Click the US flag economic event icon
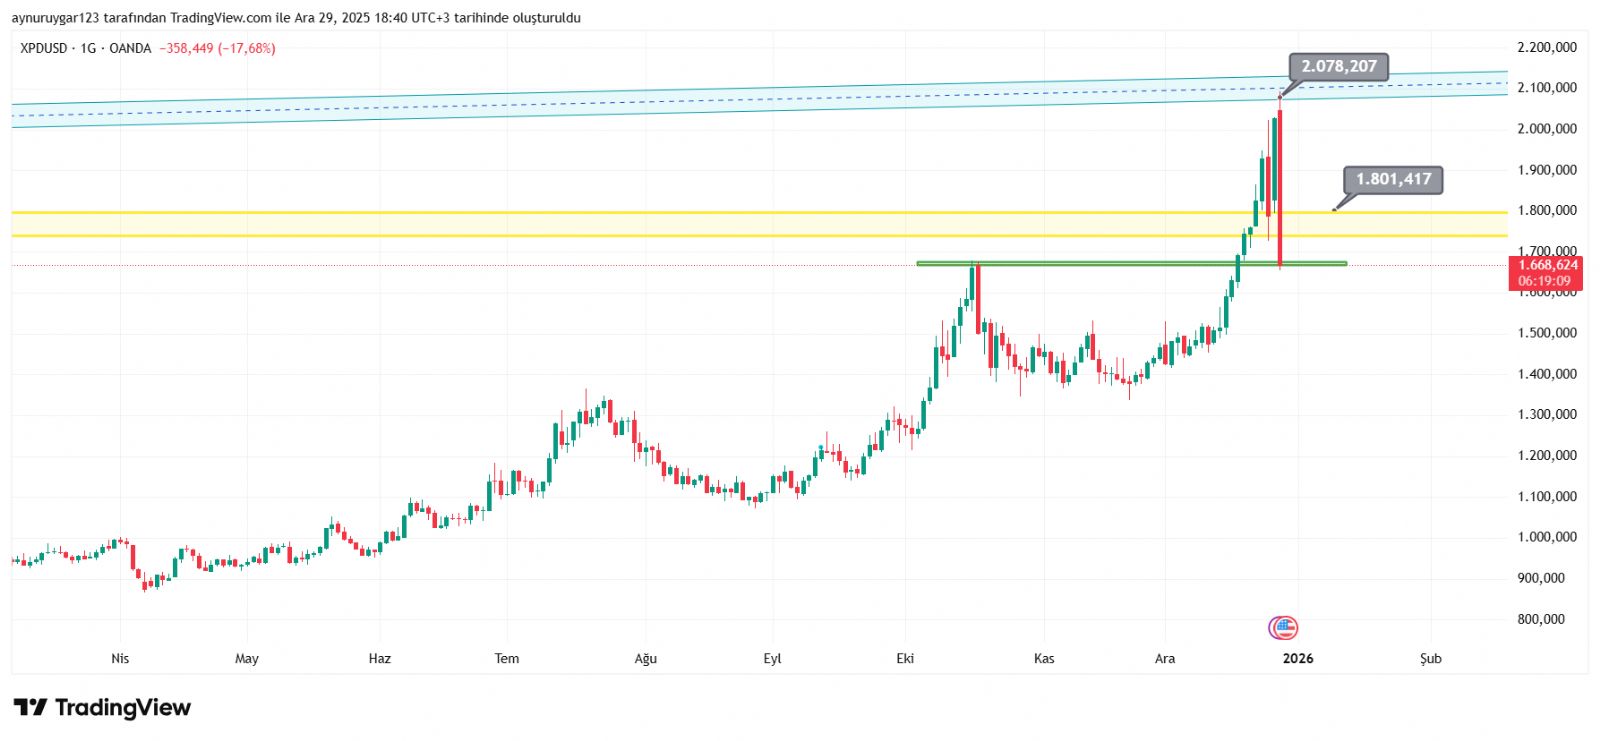 pos(1283,628)
